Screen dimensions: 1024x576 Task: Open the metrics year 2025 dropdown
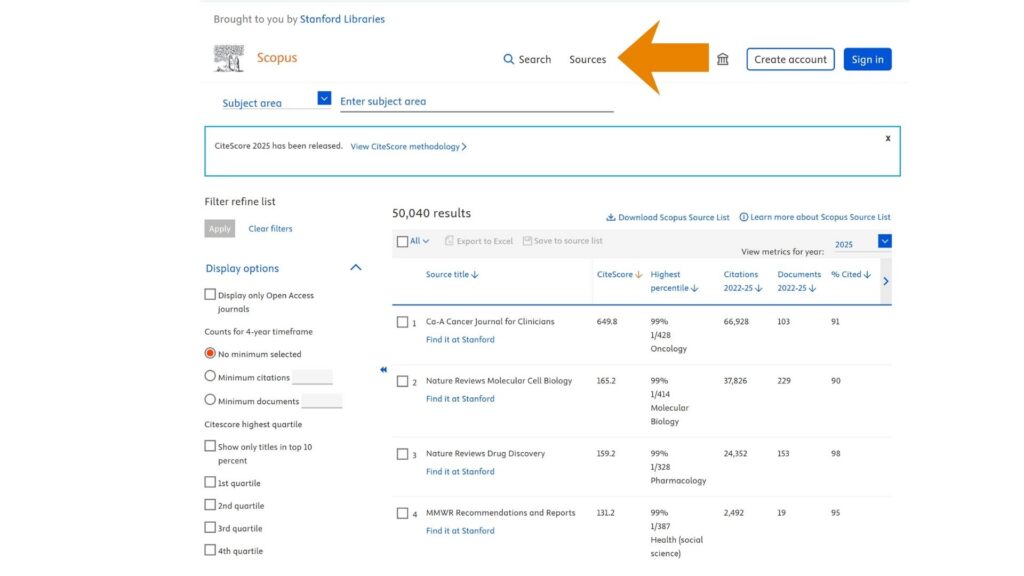tap(884, 241)
